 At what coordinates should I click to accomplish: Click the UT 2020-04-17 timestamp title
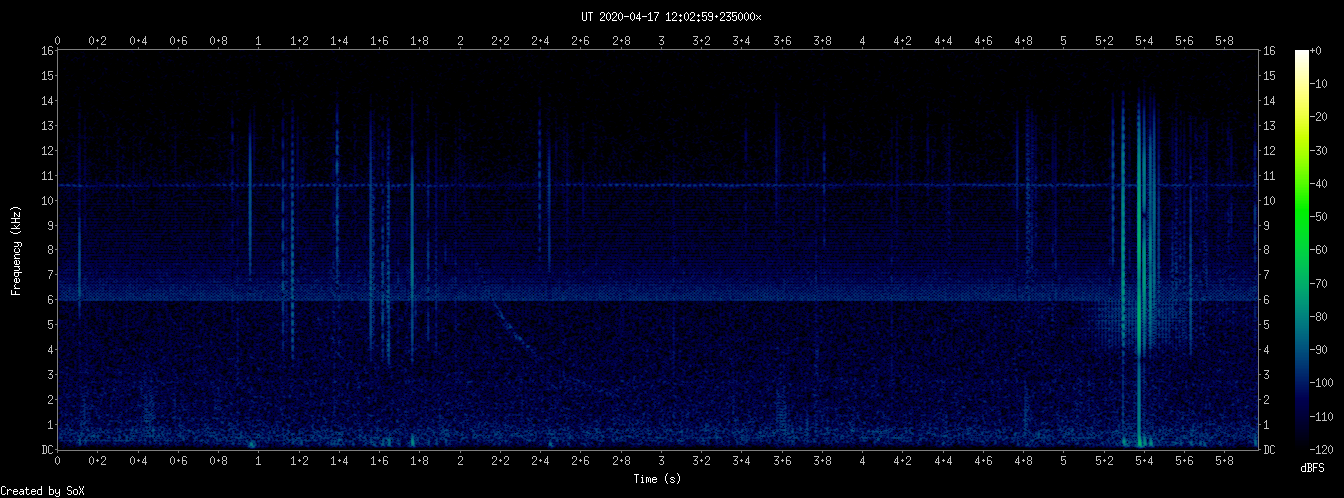click(x=671, y=17)
